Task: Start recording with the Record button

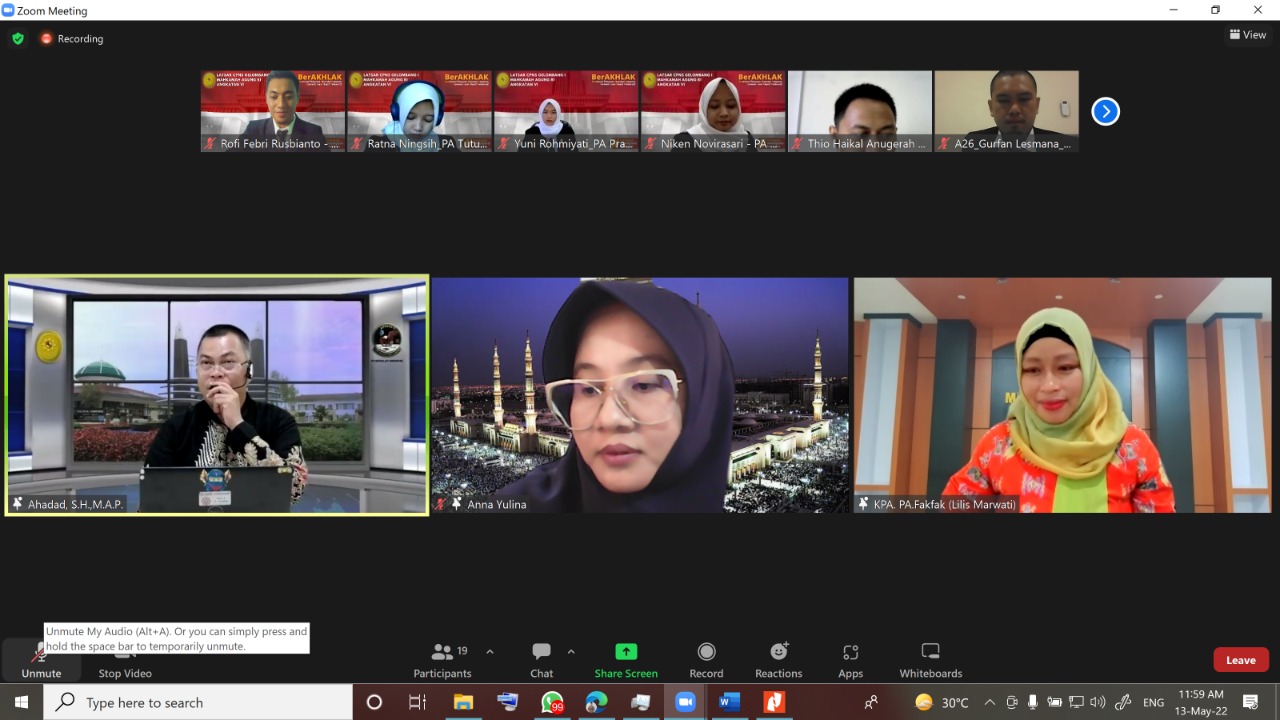Action: pos(706,660)
